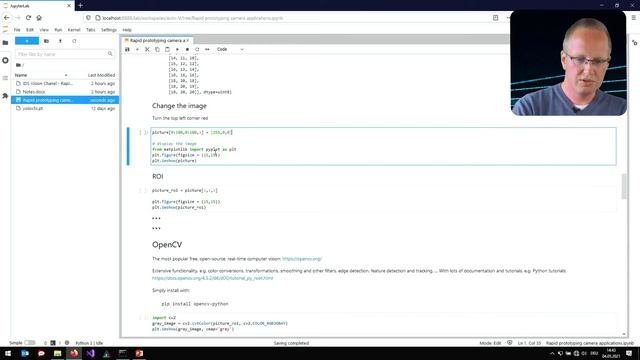The width and height of the screenshot is (640, 360).
Task: Open Outlook from the taskbar
Action: coord(25,353)
